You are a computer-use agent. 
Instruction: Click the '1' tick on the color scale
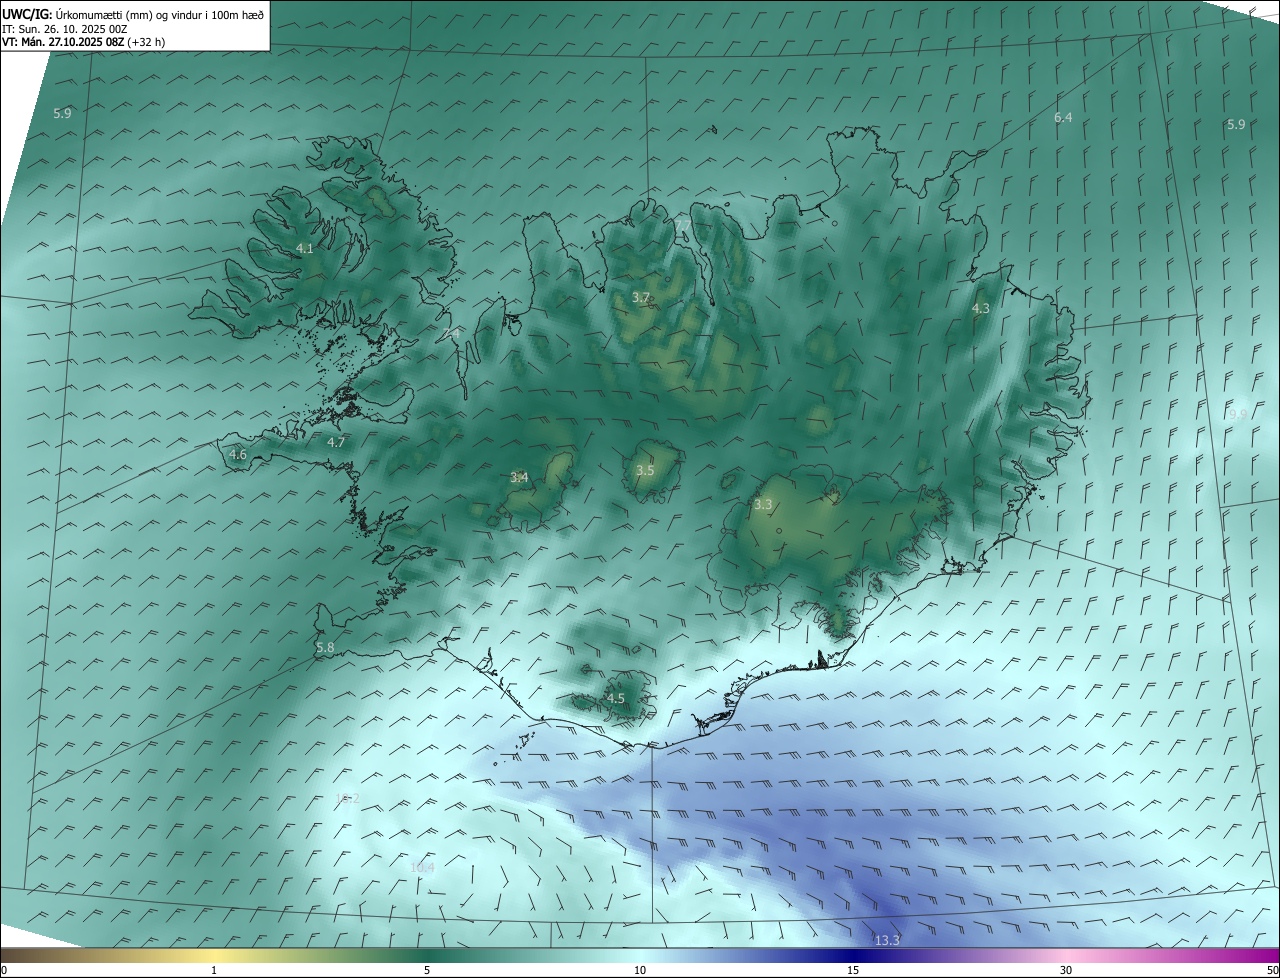[x=214, y=970]
